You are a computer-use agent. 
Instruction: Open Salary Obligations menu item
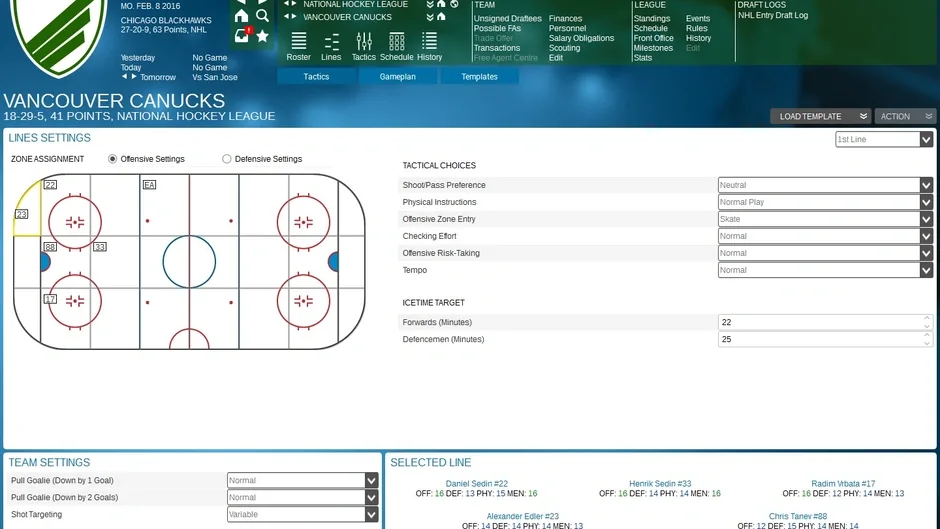581,38
